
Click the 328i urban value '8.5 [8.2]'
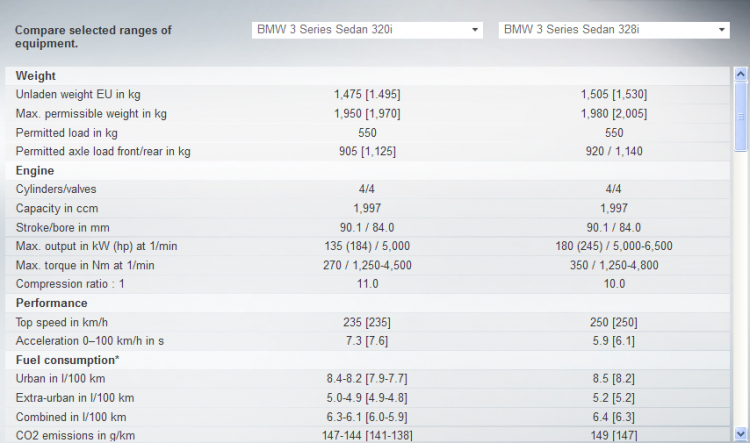click(614, 379)
